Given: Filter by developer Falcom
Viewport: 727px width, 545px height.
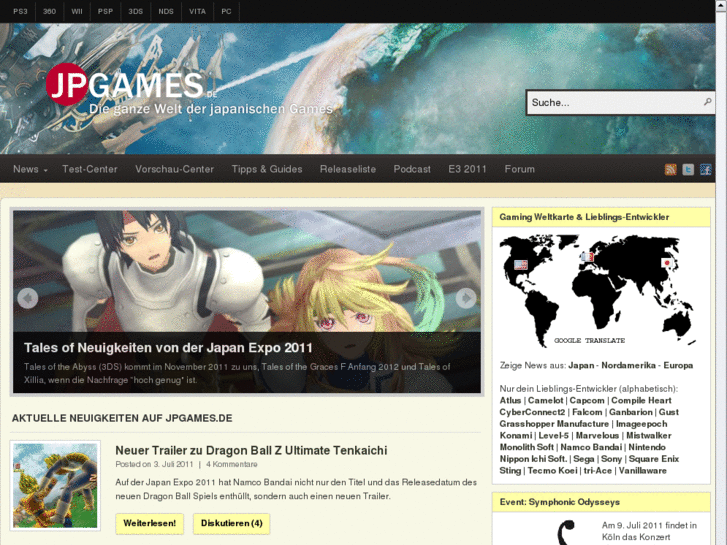Looking at the screenshot, I should [587, 412].
